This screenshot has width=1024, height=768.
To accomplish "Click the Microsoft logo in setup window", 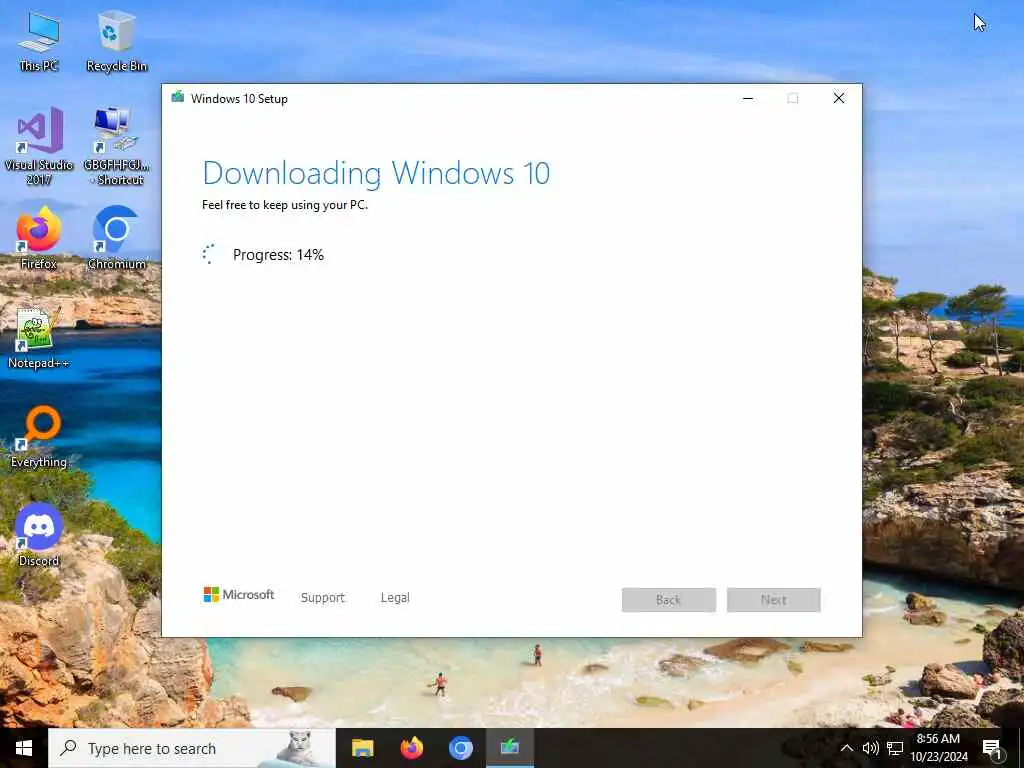I will click(239, 595).
